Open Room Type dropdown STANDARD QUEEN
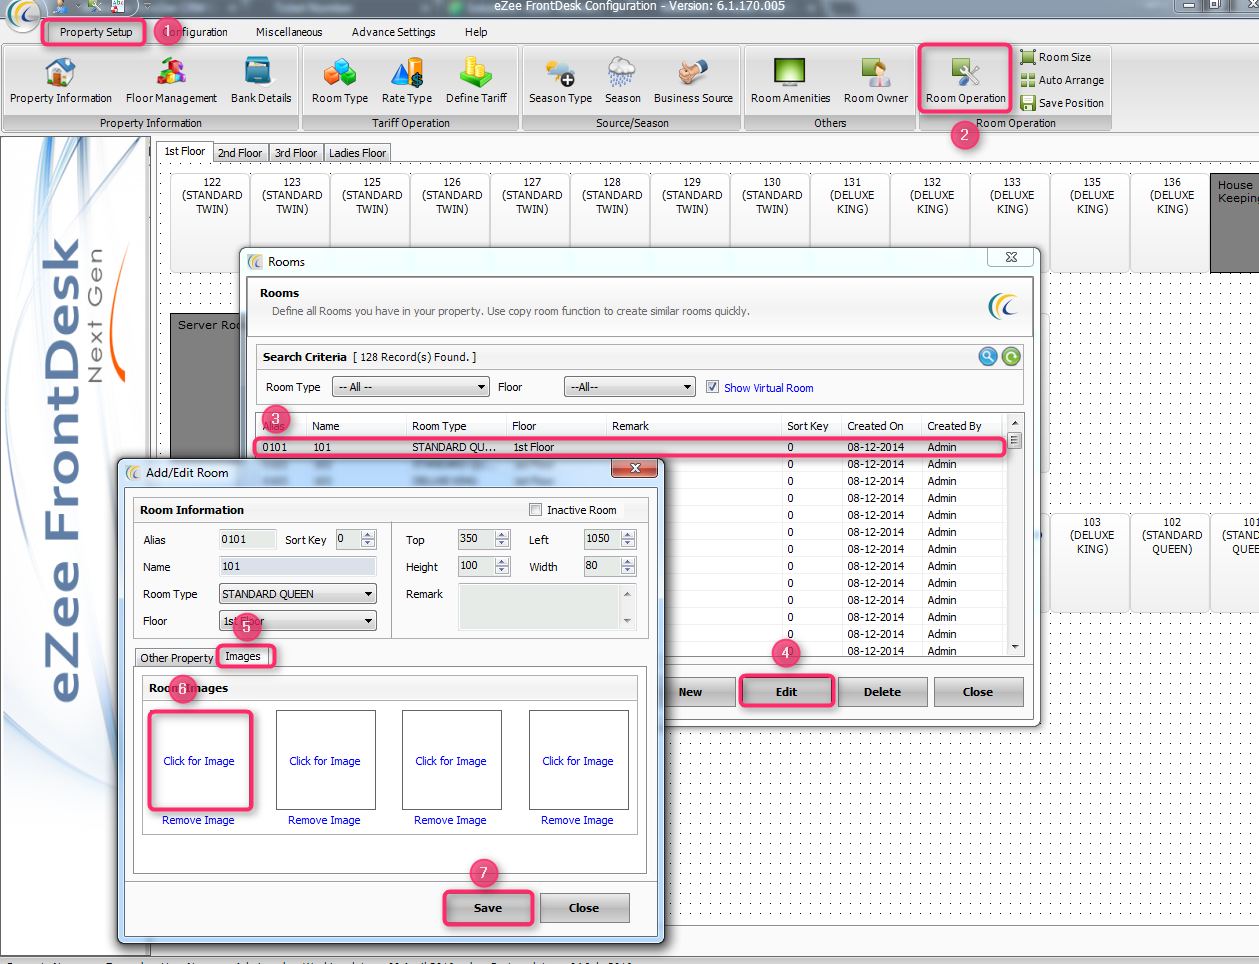The width and height of the screenshot is (1259, 964). point(297,594)
